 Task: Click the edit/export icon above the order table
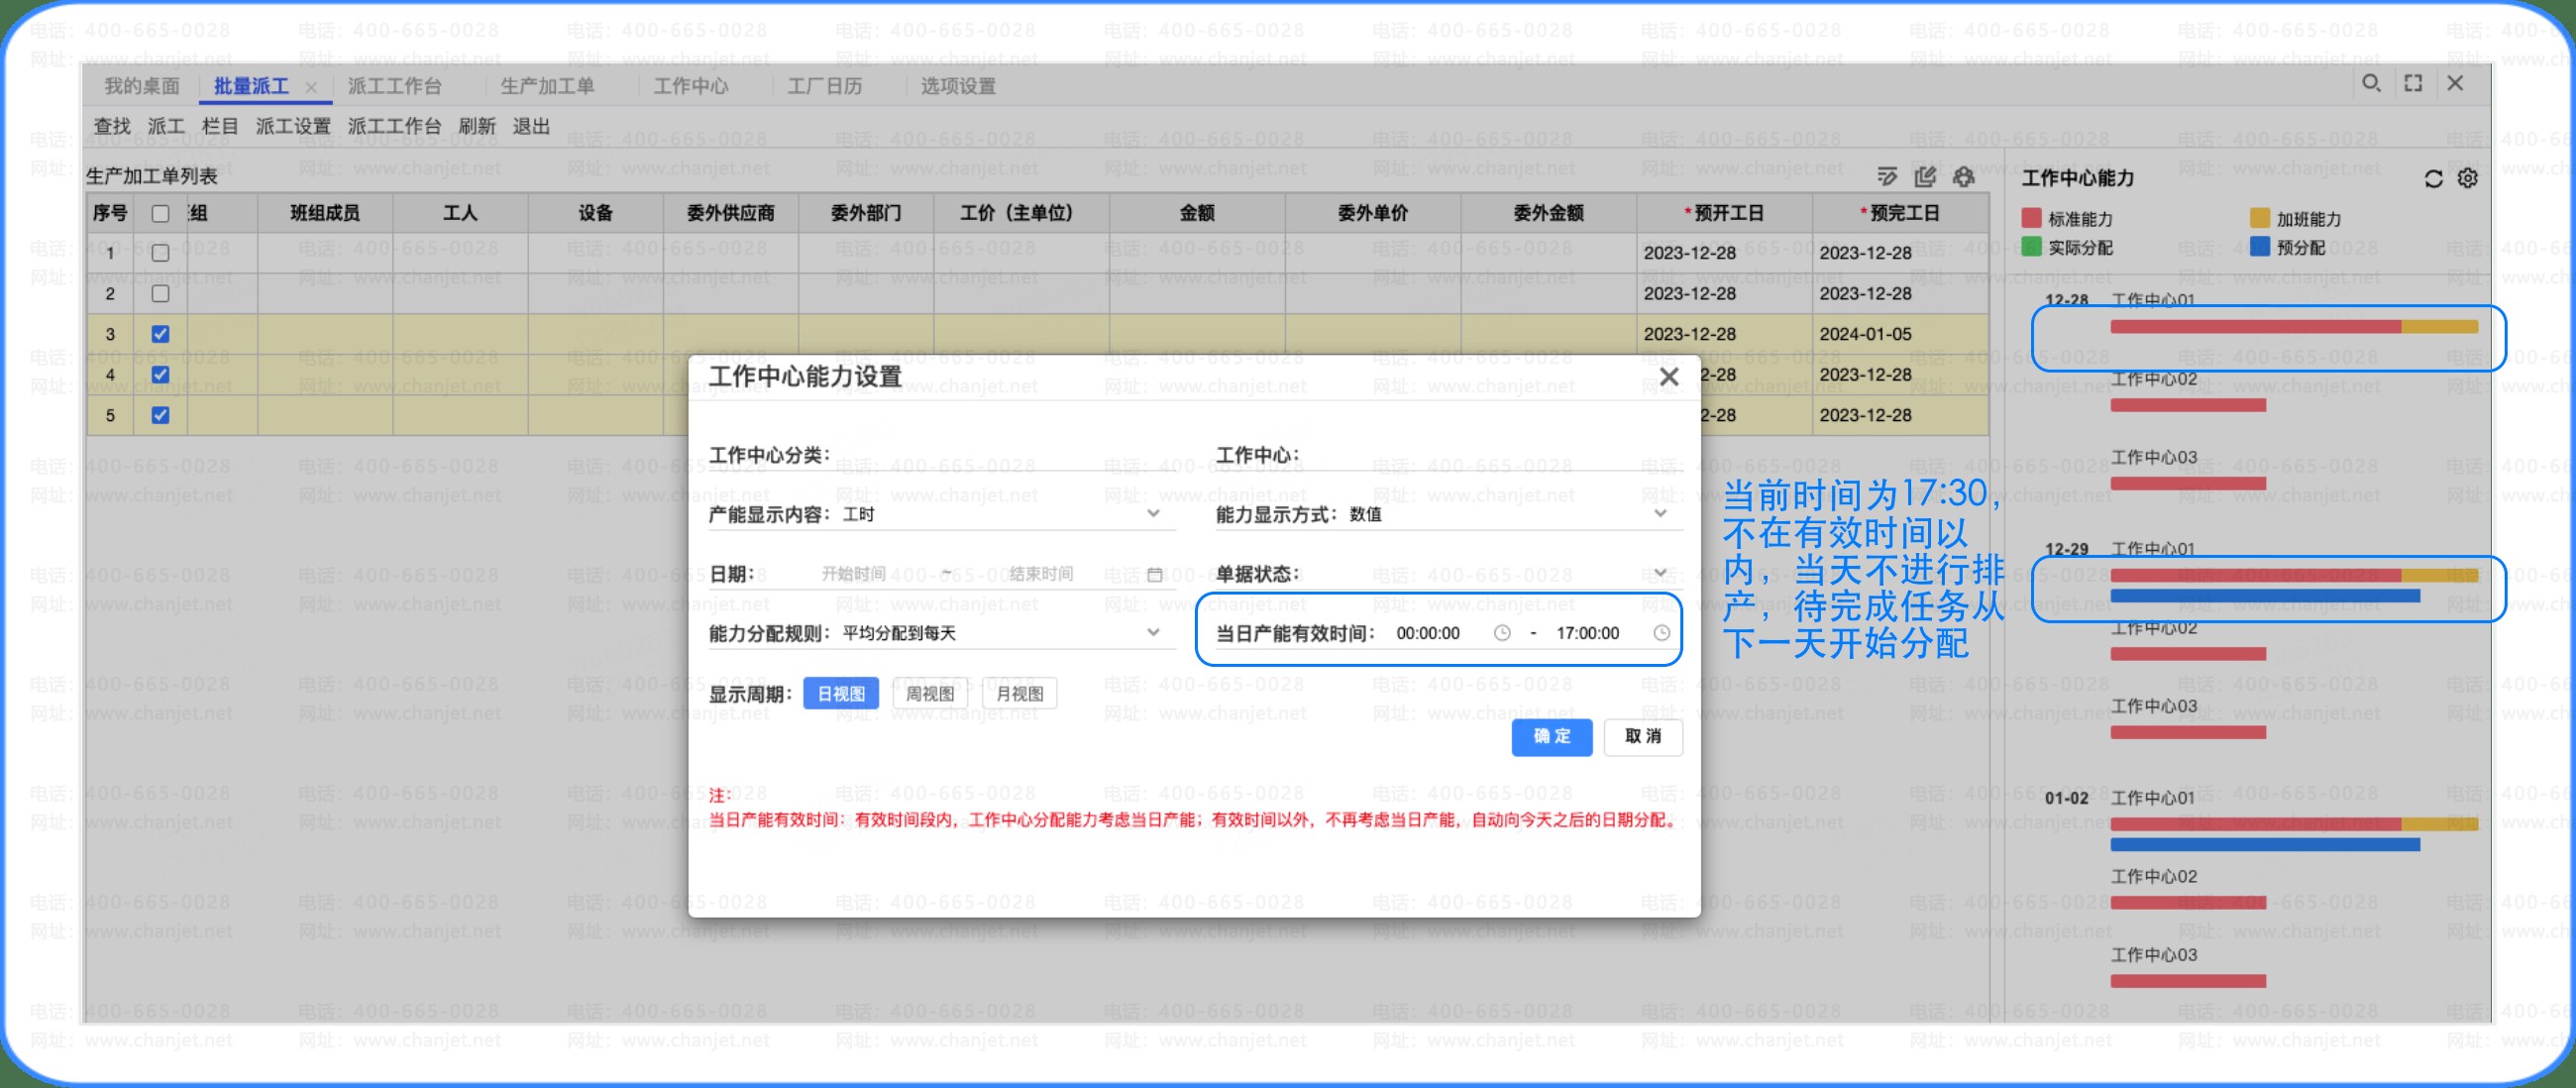1925,177
